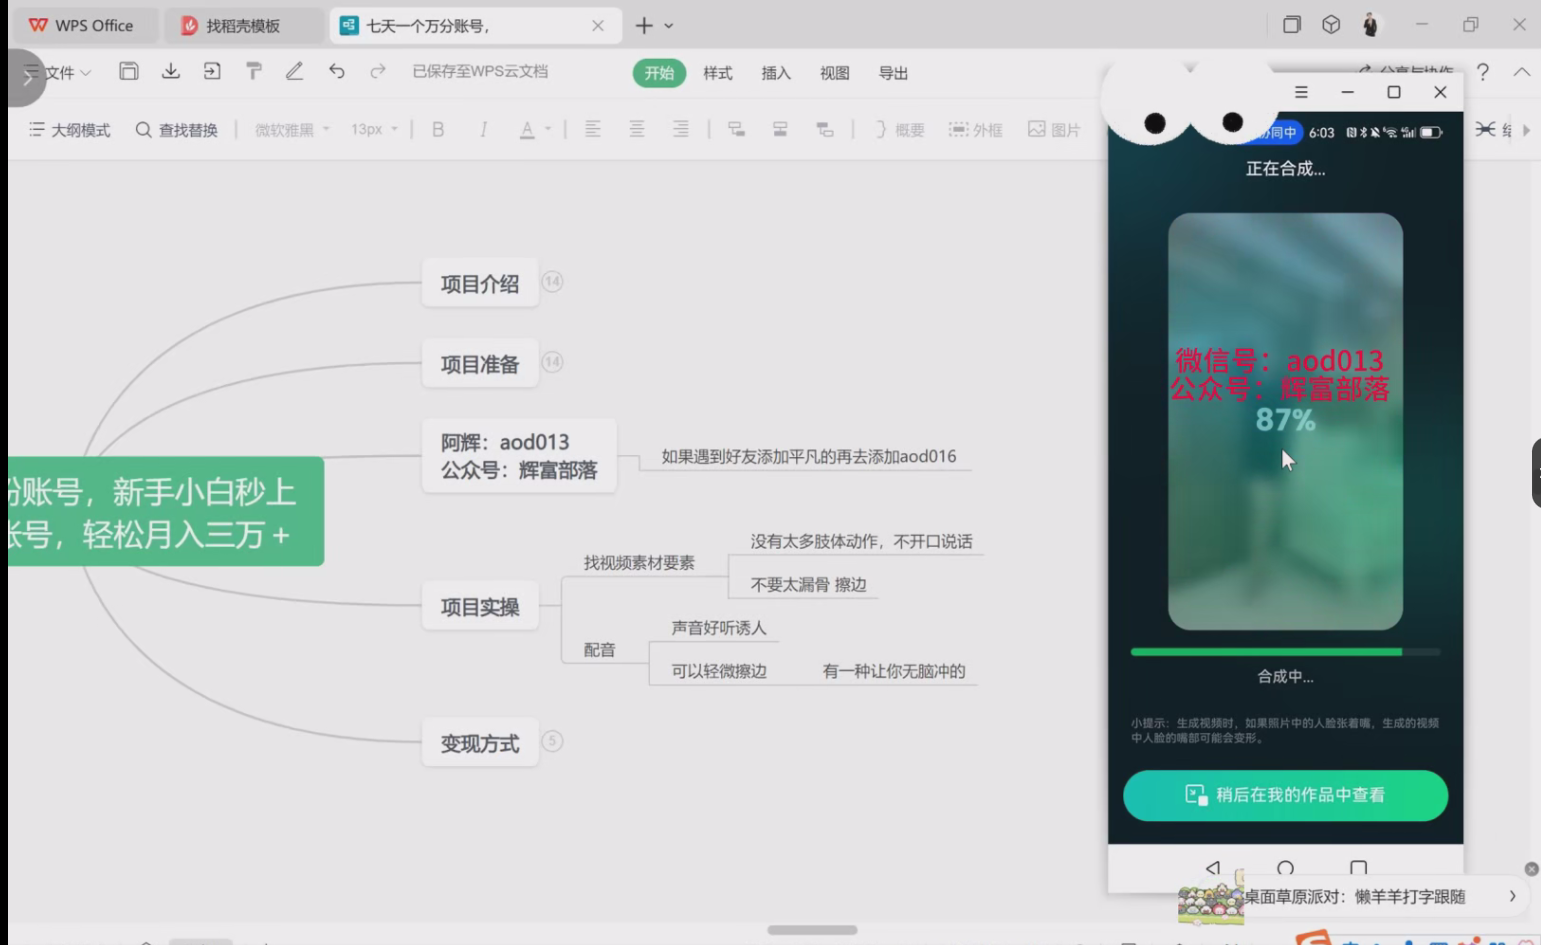Click the insert parent topic icon

[x=825, y=129]
